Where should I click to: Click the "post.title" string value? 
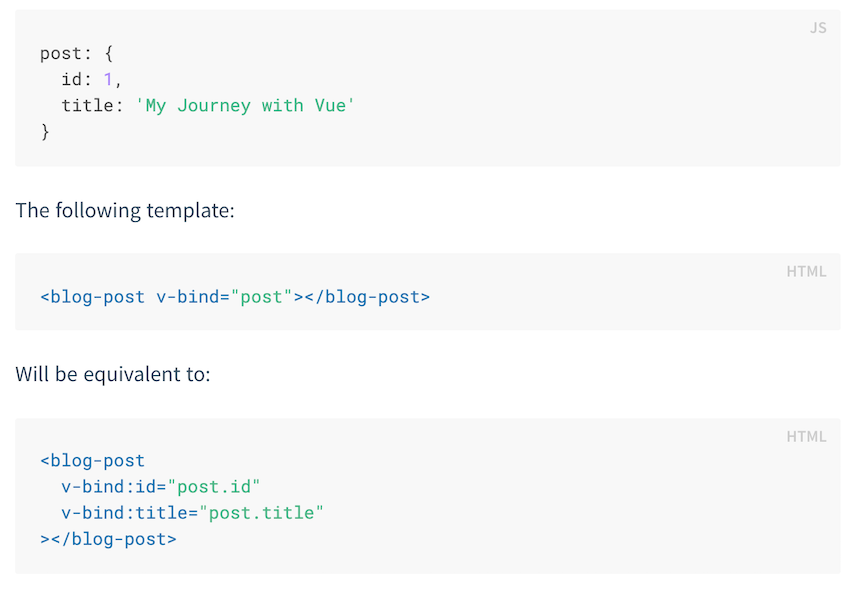(262, 513)
